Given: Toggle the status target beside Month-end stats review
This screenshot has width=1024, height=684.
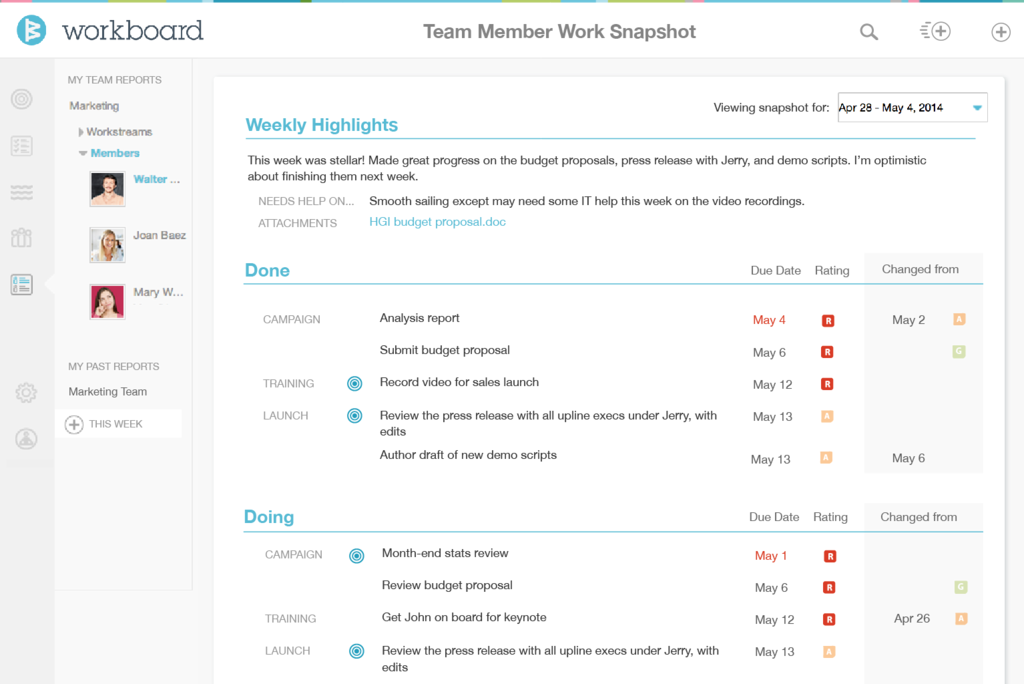Looking at the screenshot, I should pyautogui.click(x=357, y=554).
